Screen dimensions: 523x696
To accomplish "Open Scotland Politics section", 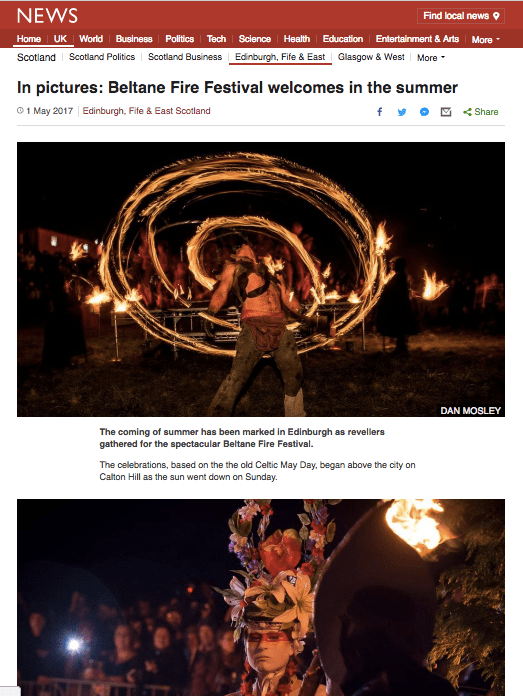I will coord(102,57).
